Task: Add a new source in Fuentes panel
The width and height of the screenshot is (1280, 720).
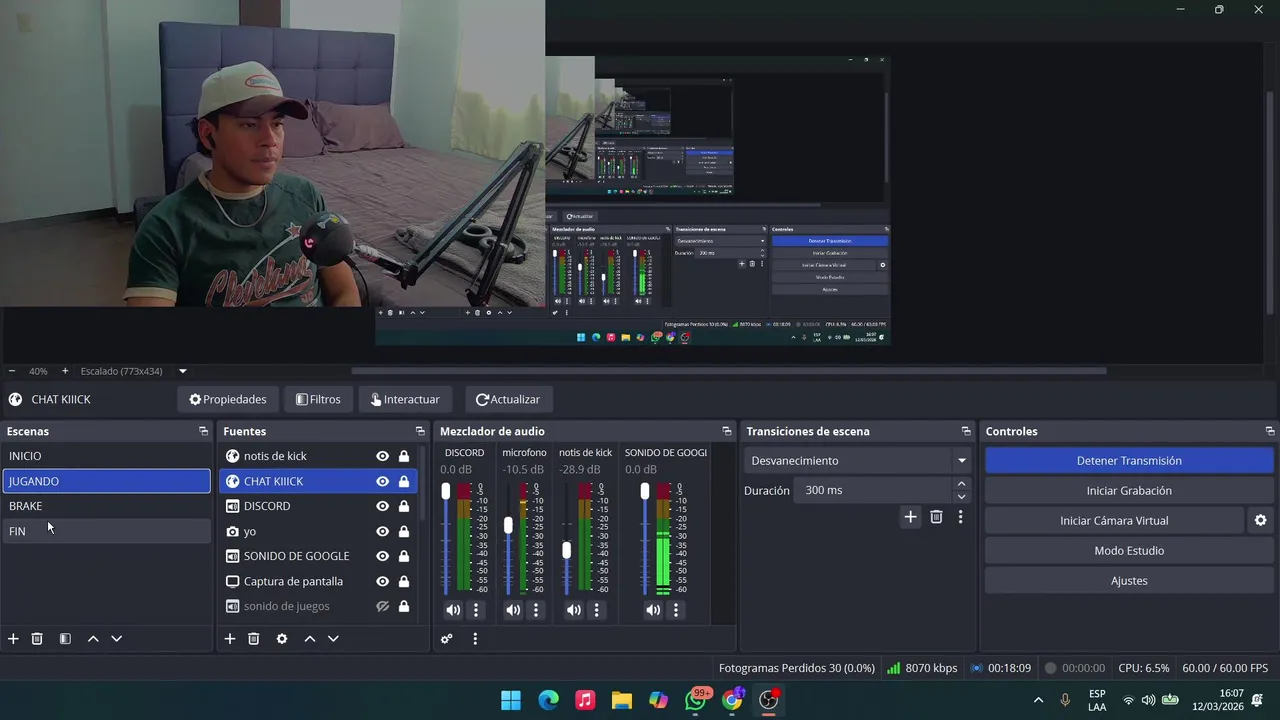Action: pos(230,638)
